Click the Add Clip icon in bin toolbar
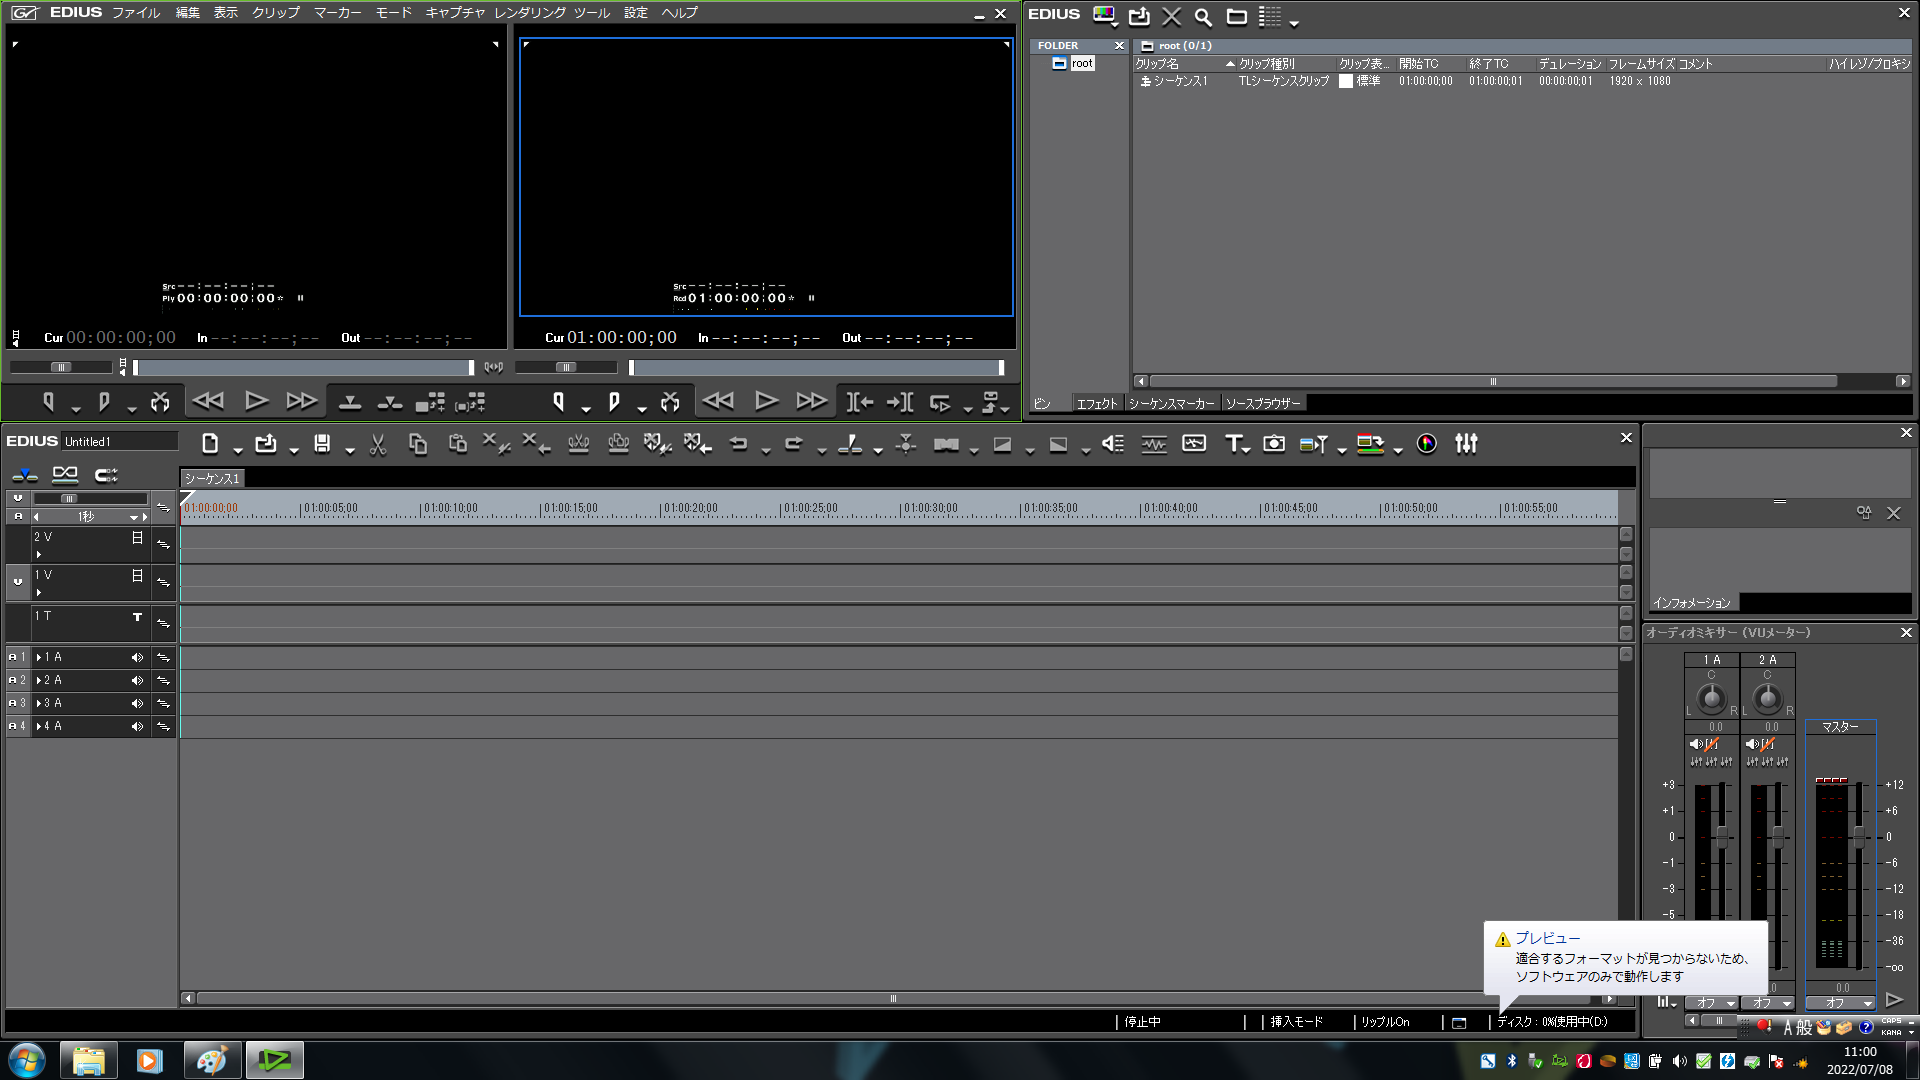 [x=1139, y=17]
